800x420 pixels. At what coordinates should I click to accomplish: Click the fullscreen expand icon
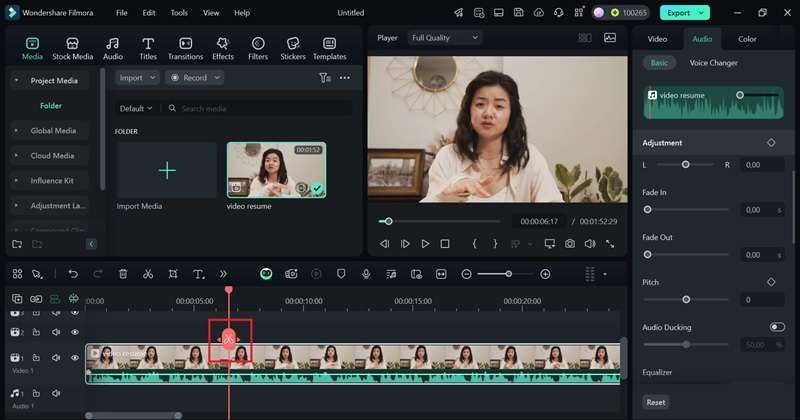(x=610, y=244)
